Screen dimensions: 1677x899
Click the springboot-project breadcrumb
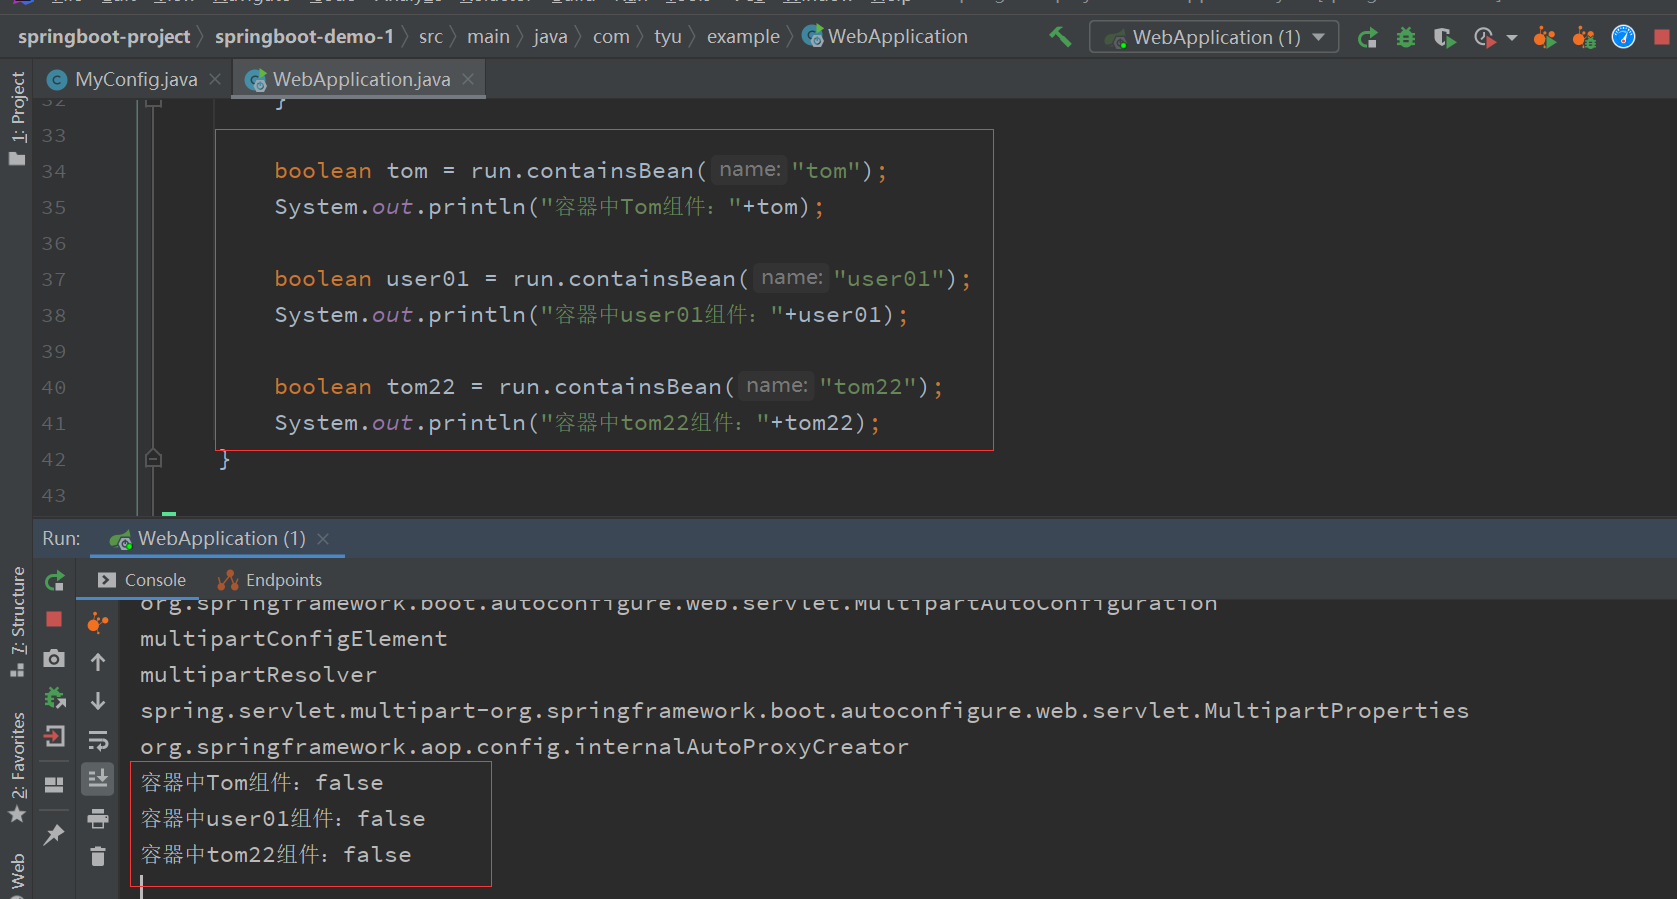click(104, 37)
